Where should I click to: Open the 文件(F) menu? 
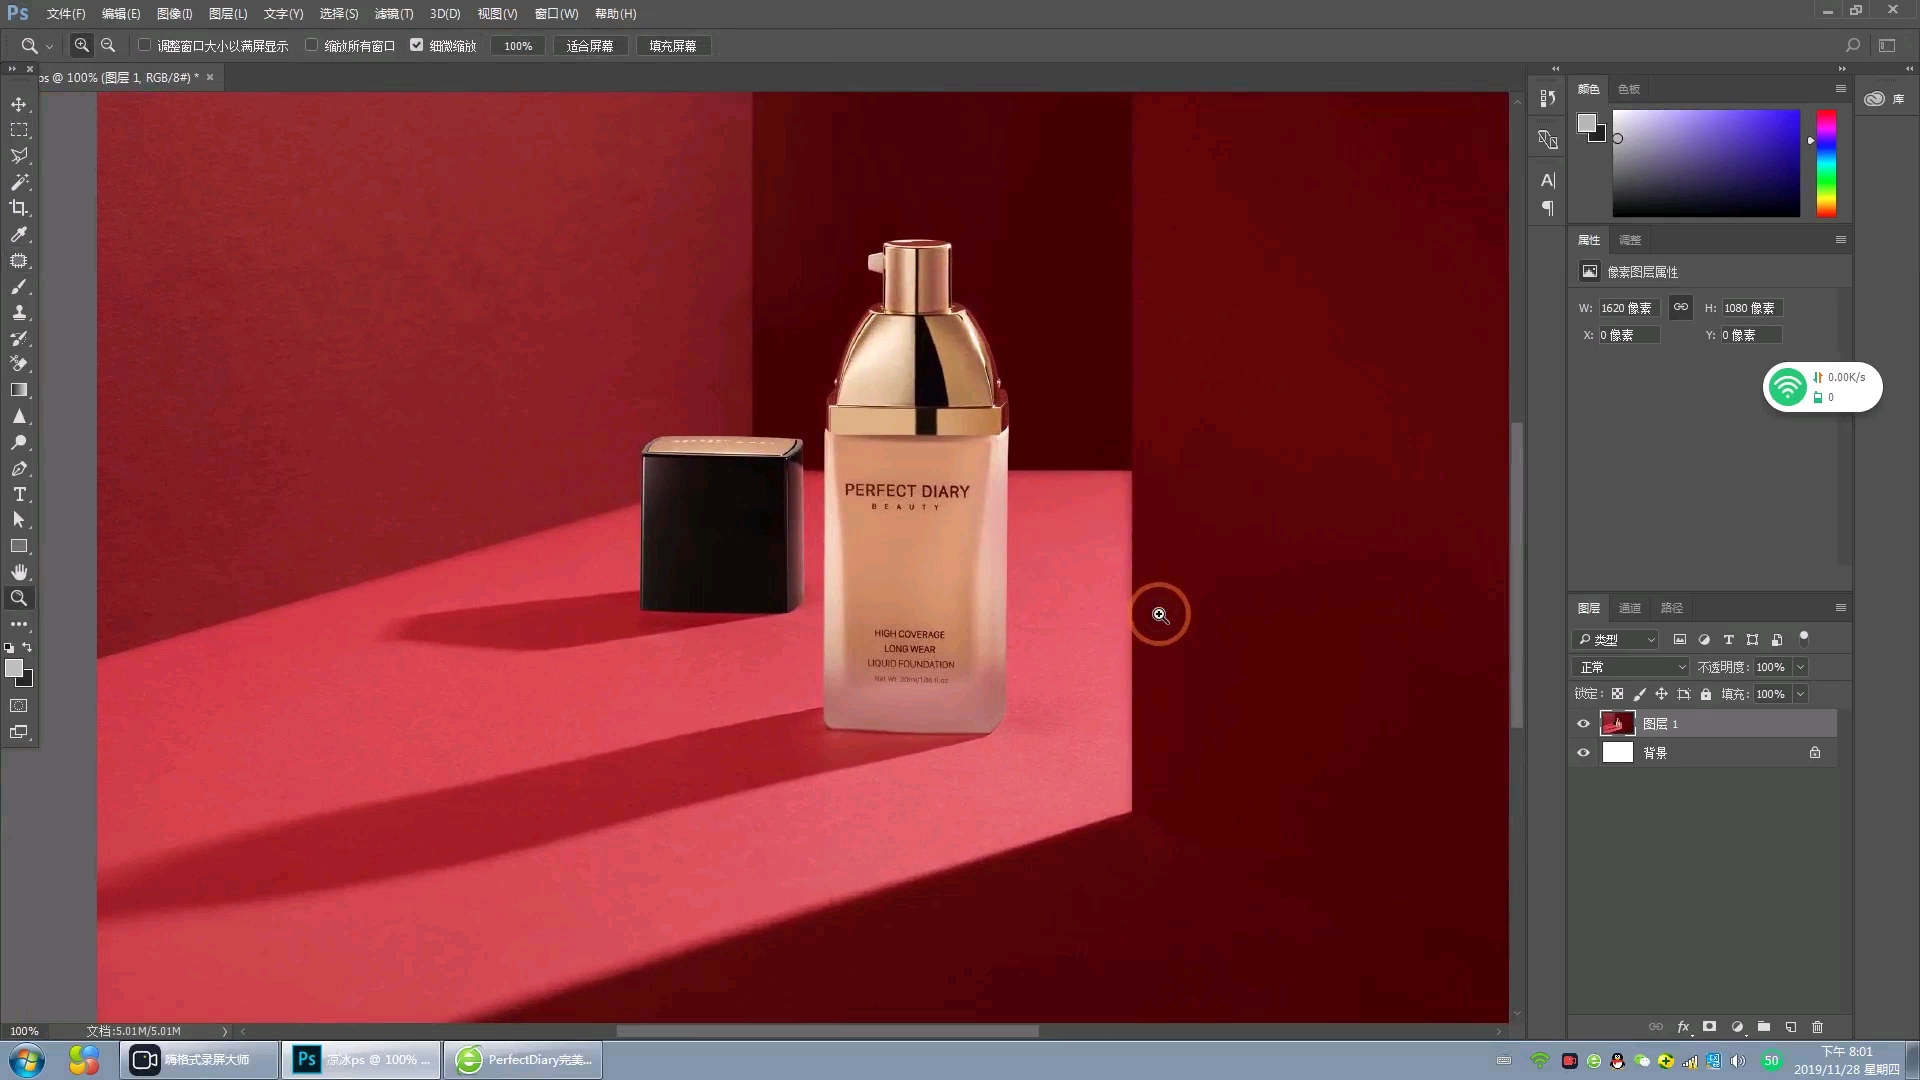pyautogui.click(x=66, y=14)
